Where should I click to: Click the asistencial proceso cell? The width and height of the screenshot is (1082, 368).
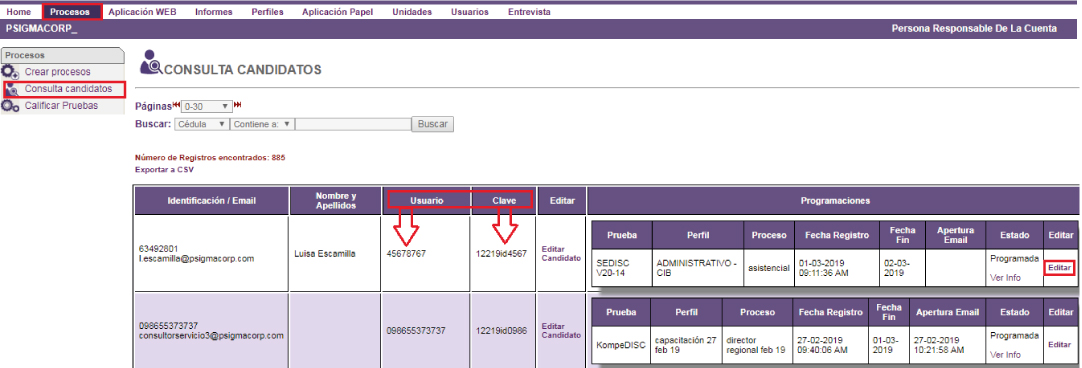769,268
